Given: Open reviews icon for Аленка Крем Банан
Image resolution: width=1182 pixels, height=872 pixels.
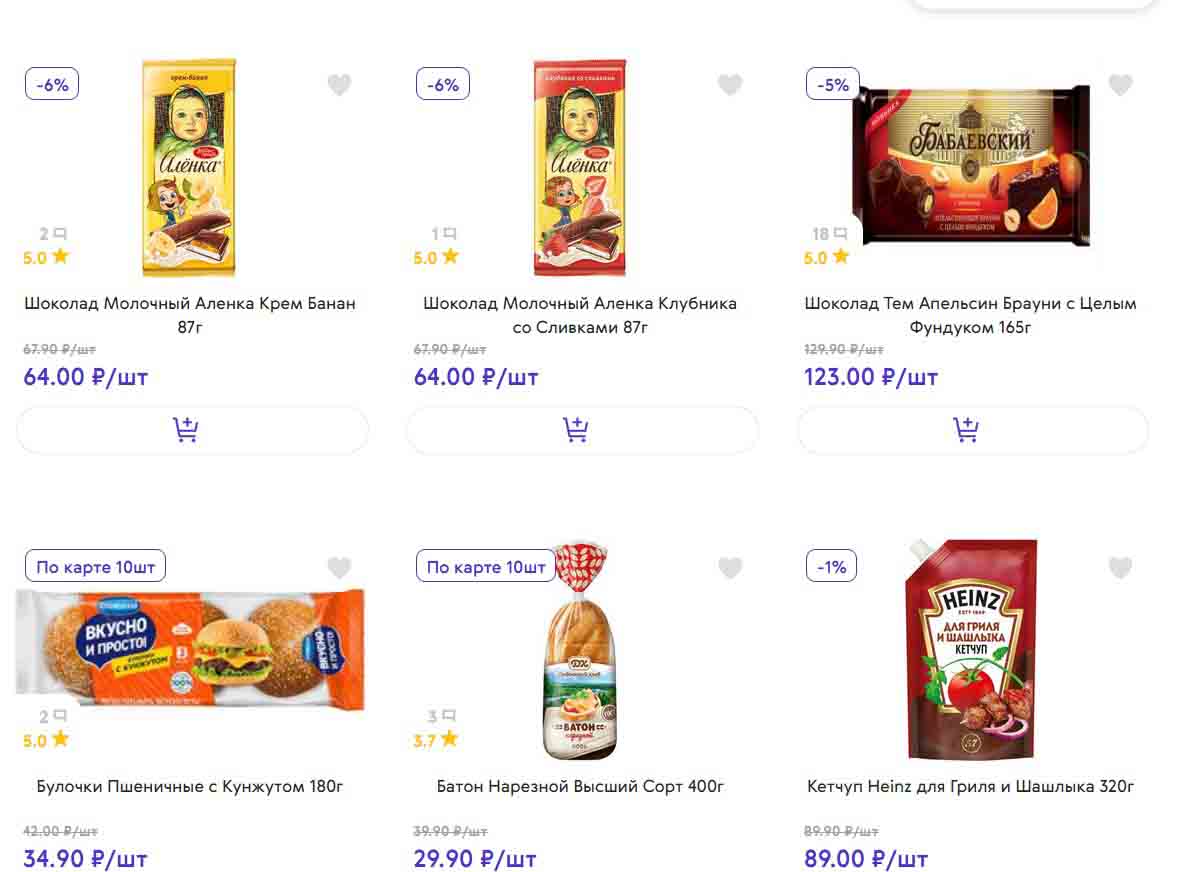Looking at the screenshot, I should click(x=54, y=234).
